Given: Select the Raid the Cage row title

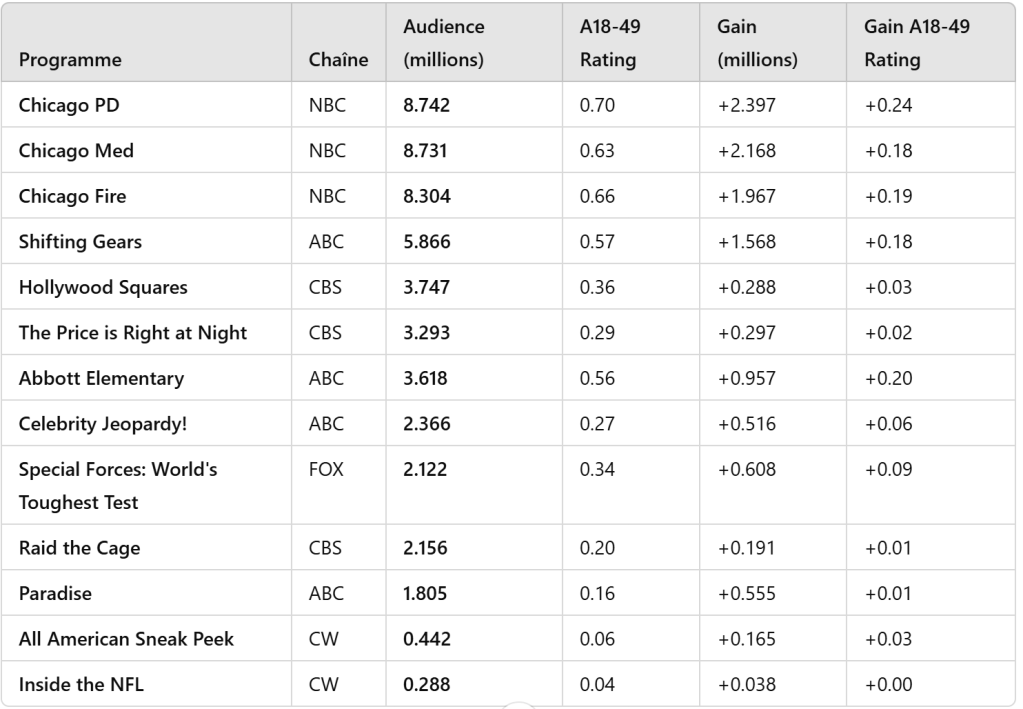Looking at the screenshot, I should click(x=80, y=548).
